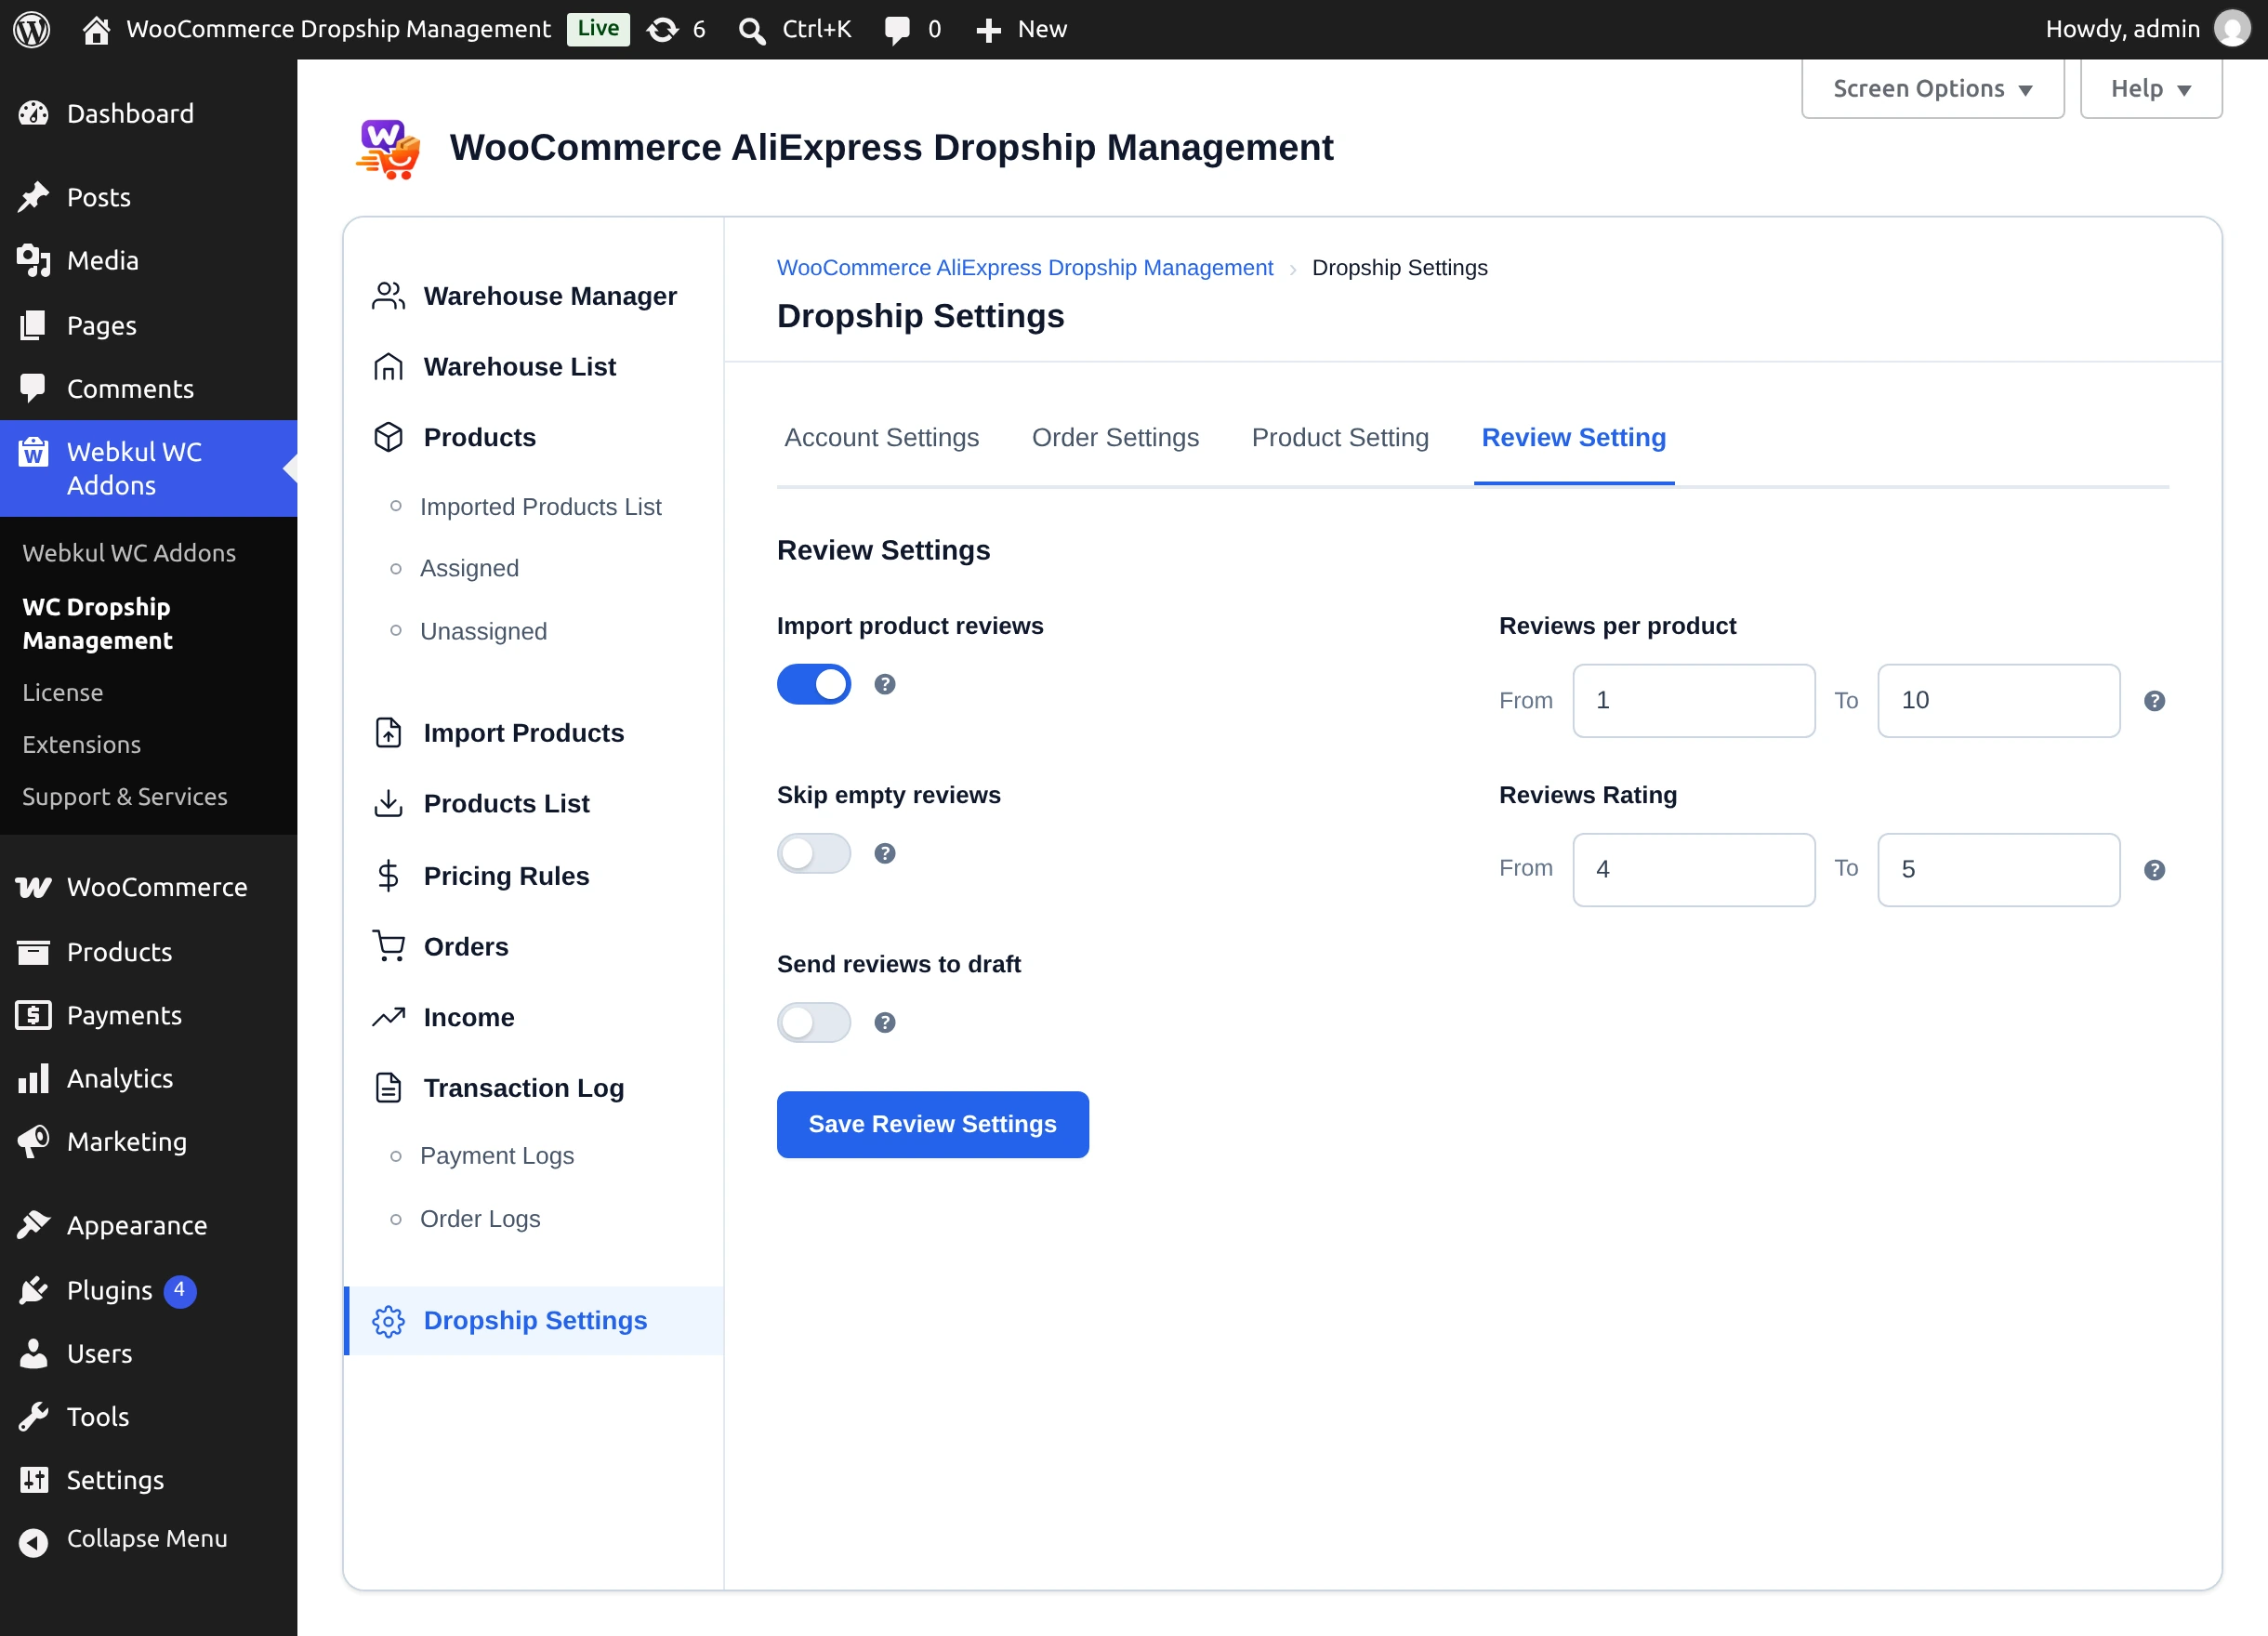Open the admin user avatar

(2232, 29)
